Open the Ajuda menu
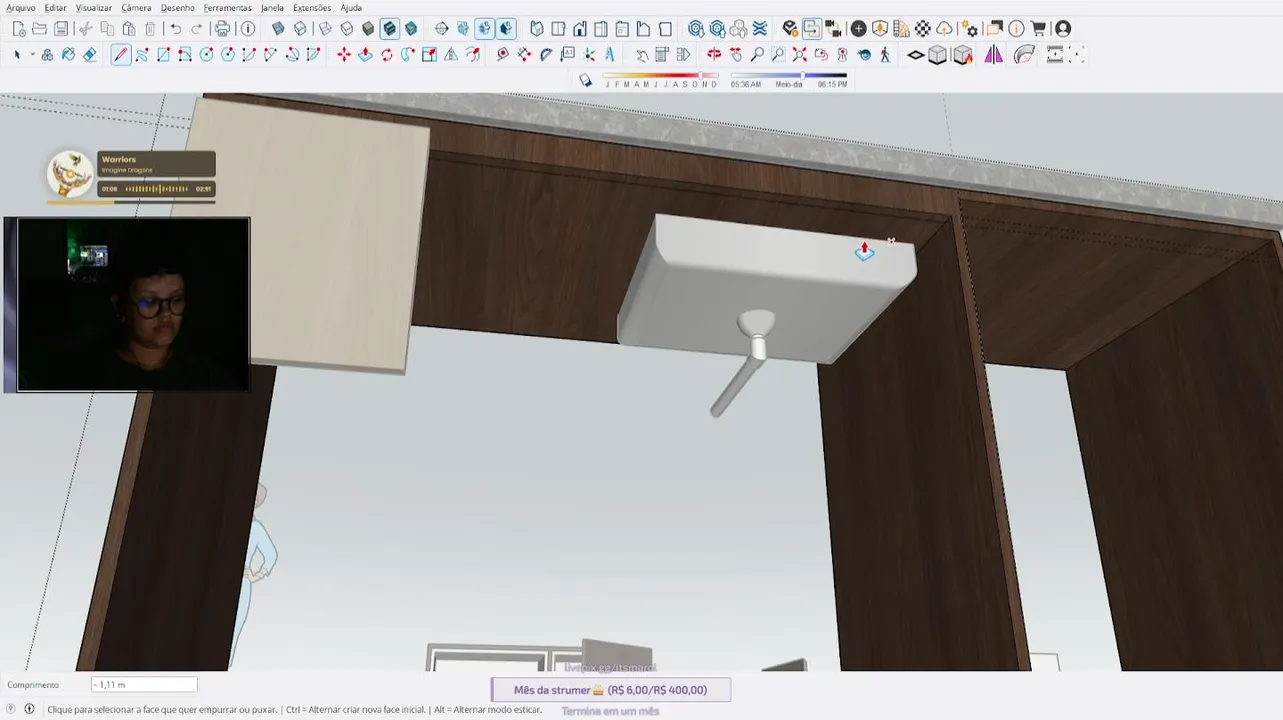 click(351, 8)
